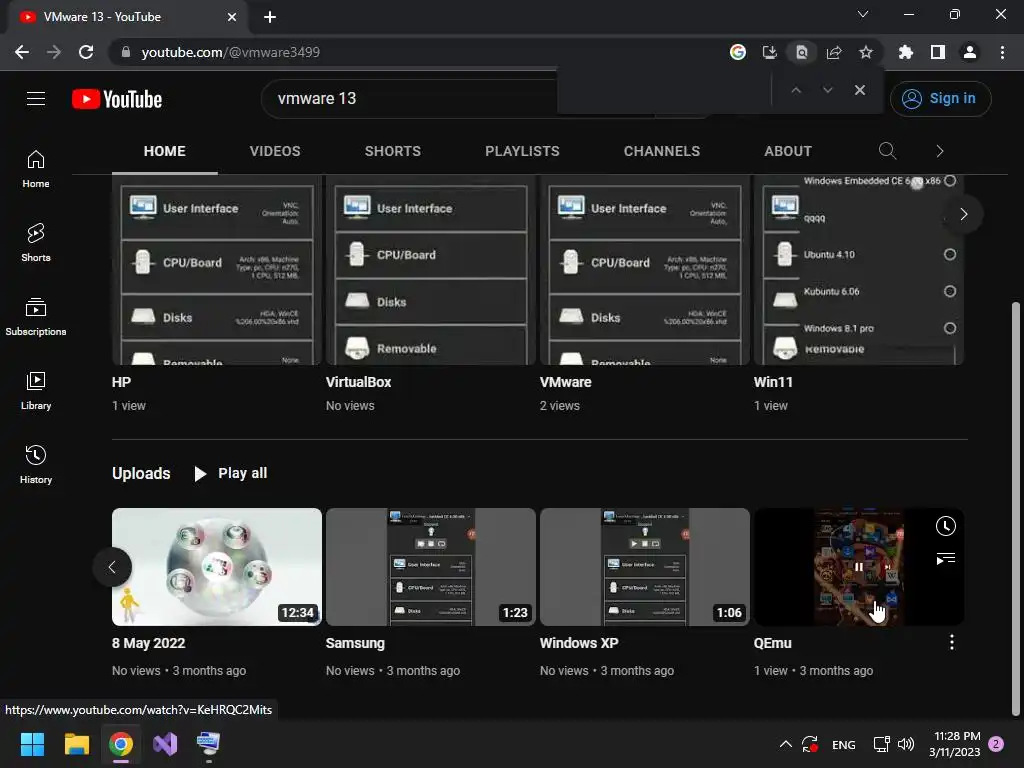Screen dimensions: 1024x768
Task: Bookmark this page with the star icon
Action: click(x=865, y=52)
